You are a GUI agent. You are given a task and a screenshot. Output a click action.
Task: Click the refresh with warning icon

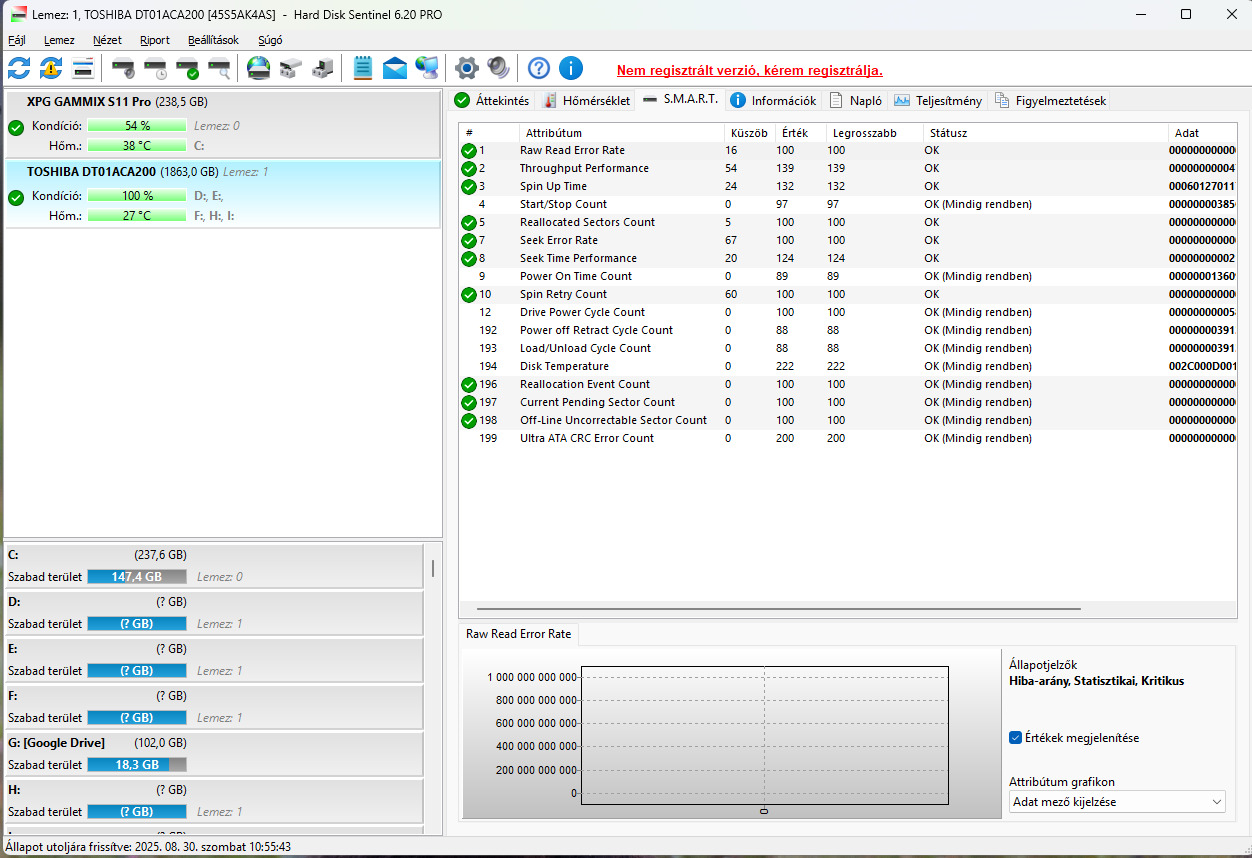click(51, 68)
